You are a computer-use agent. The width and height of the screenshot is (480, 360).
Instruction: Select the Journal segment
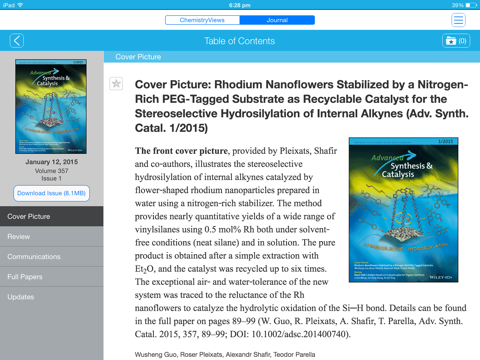tap(277, 20)
